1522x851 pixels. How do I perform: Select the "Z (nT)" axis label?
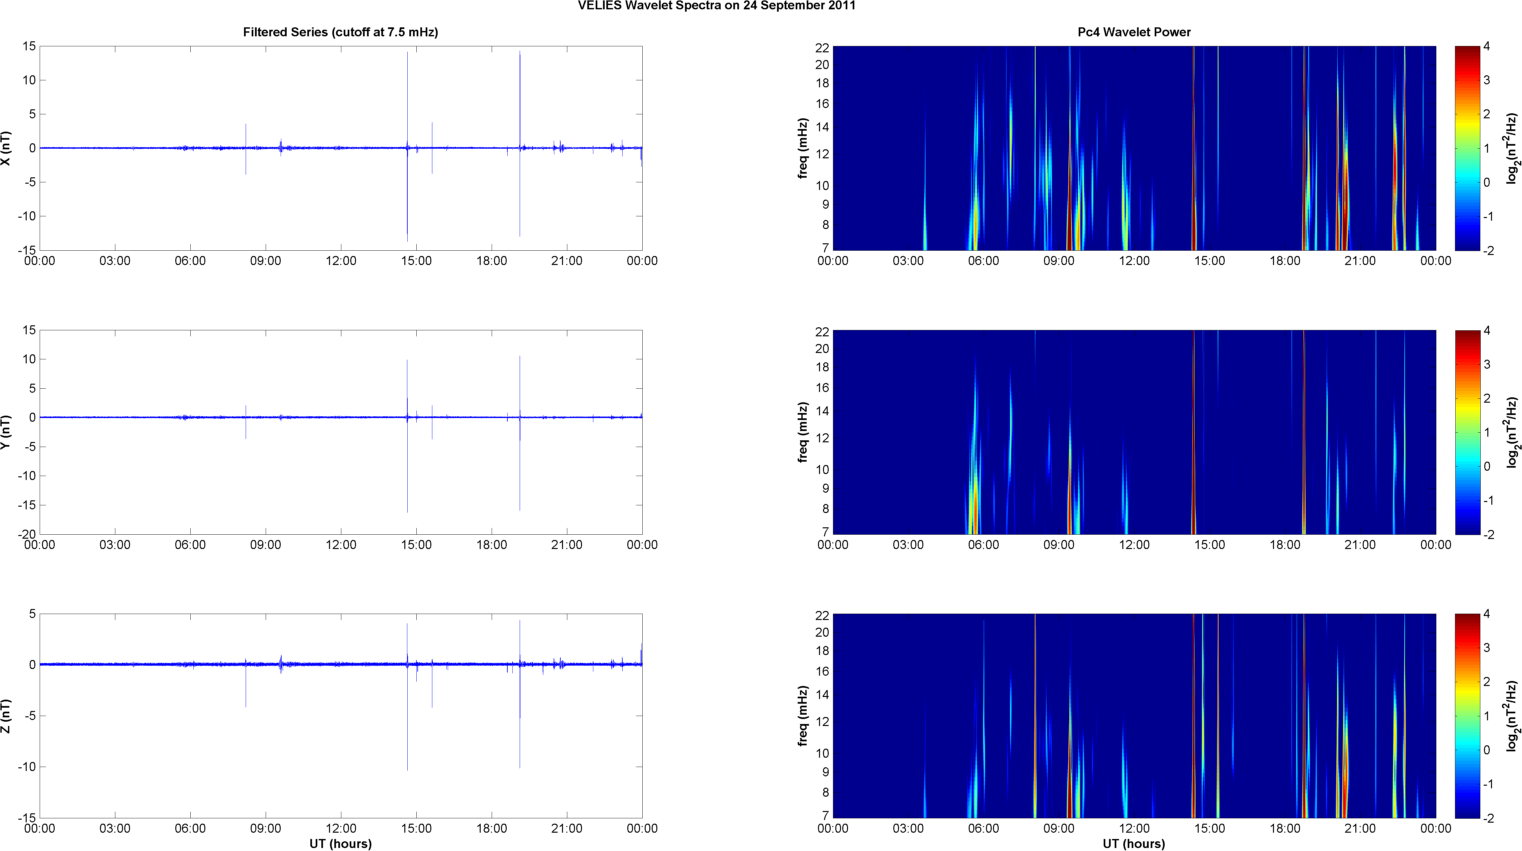6,716
